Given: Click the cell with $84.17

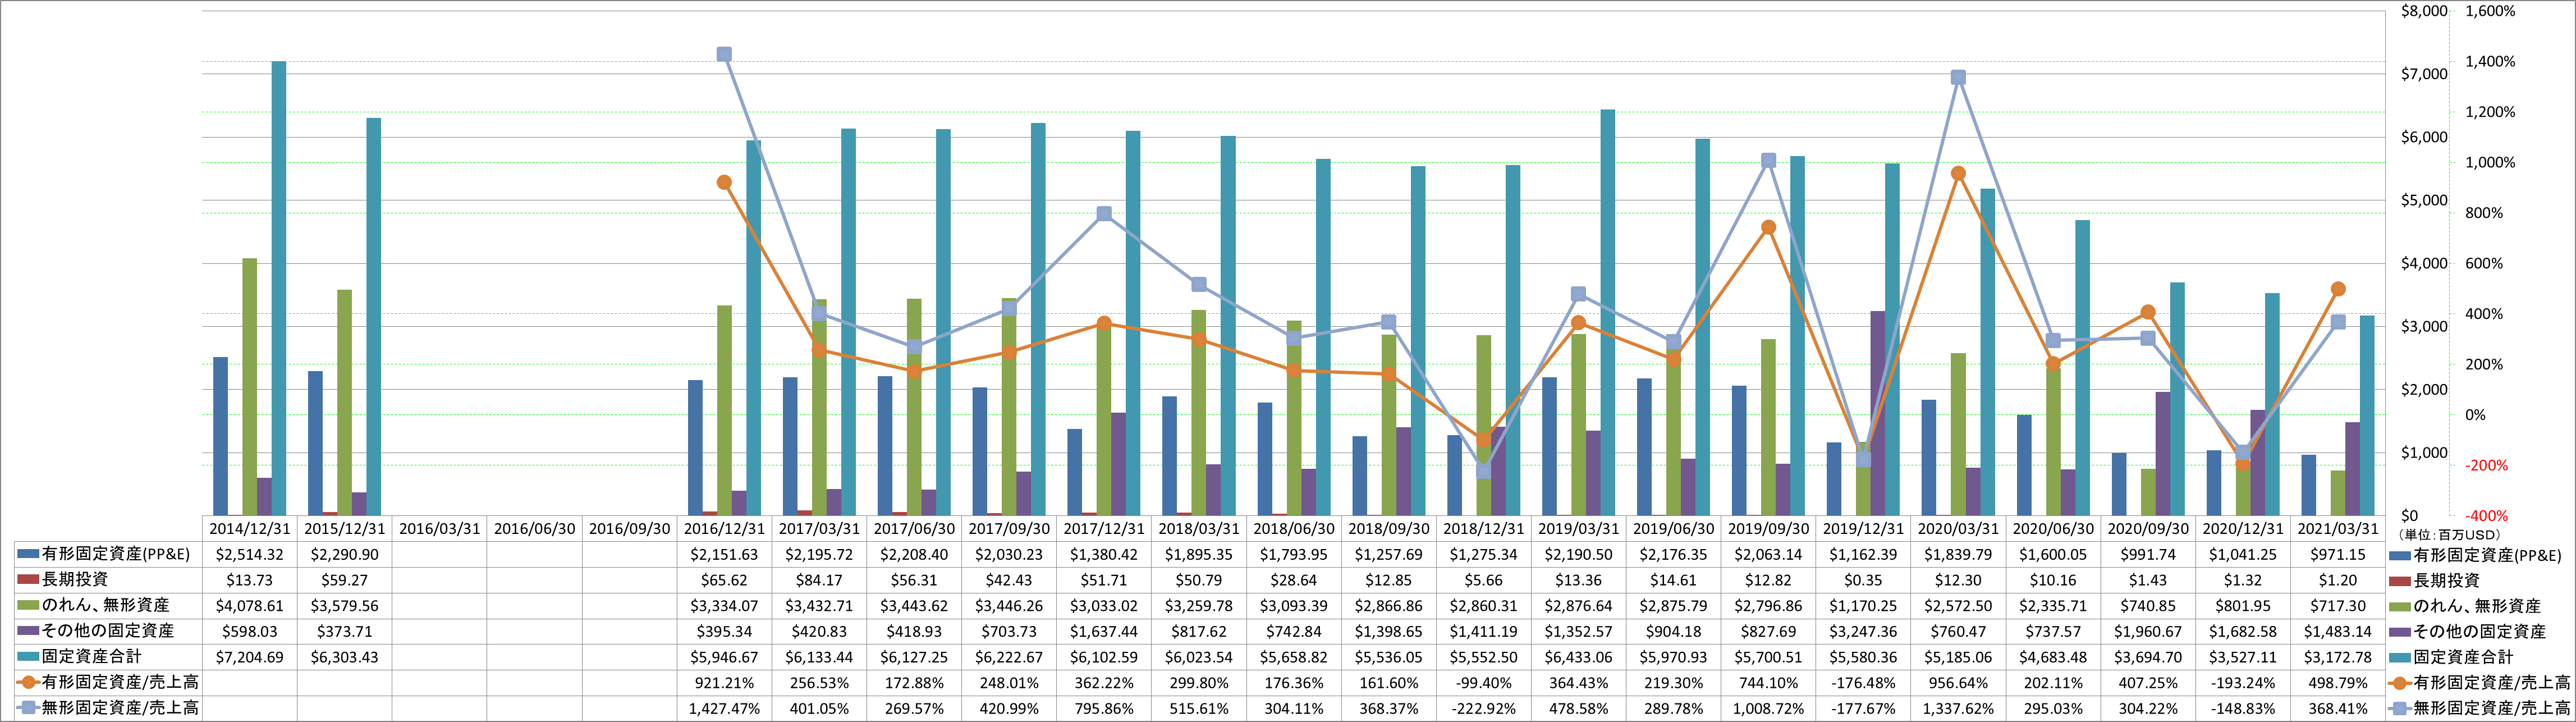Looking at the screenshot, I should [x=819, y=580].
